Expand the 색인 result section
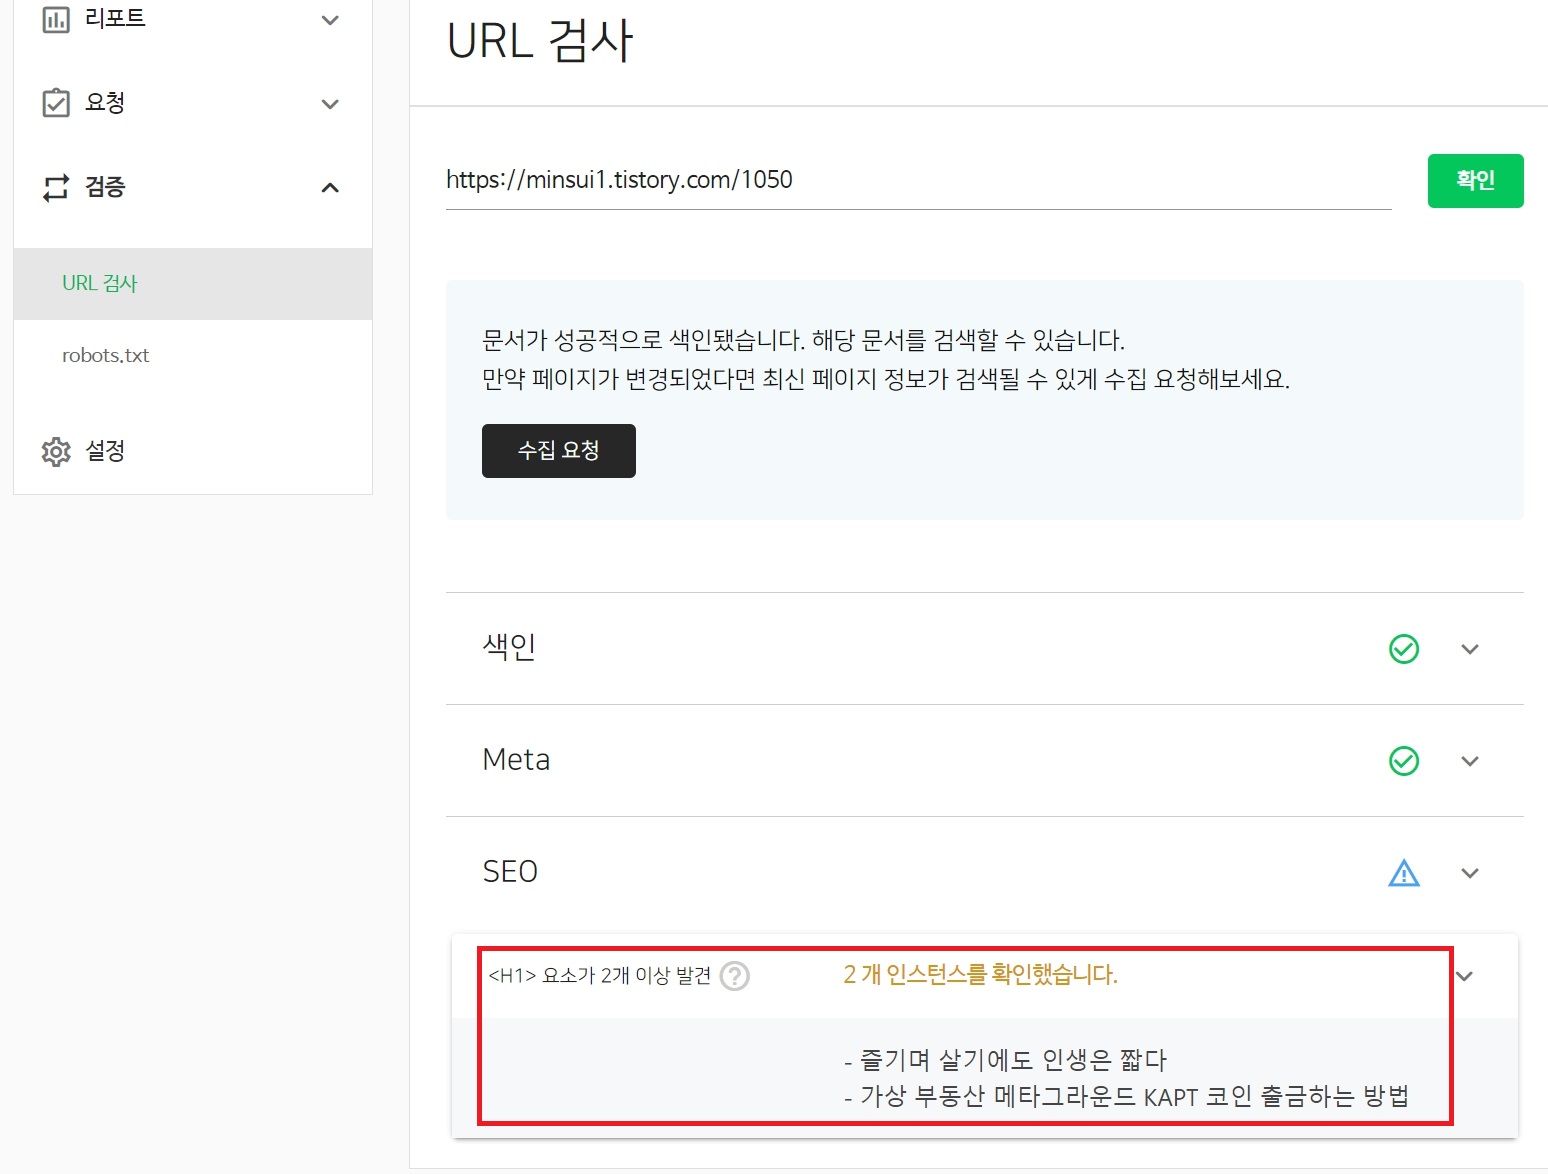This screenshot has height=1174, width=1548. tap(1470, 649)
